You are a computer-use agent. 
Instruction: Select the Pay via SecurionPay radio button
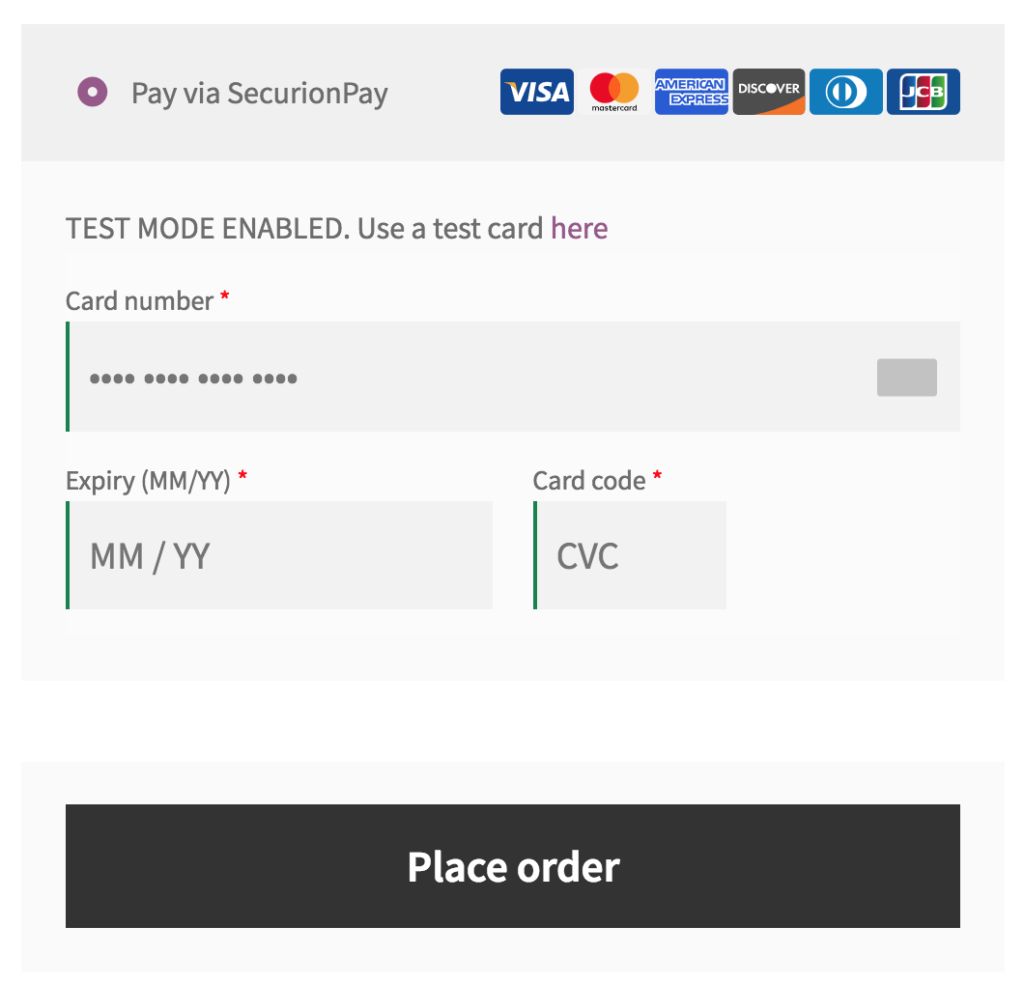pyautogui.click(x=92, y=93)
